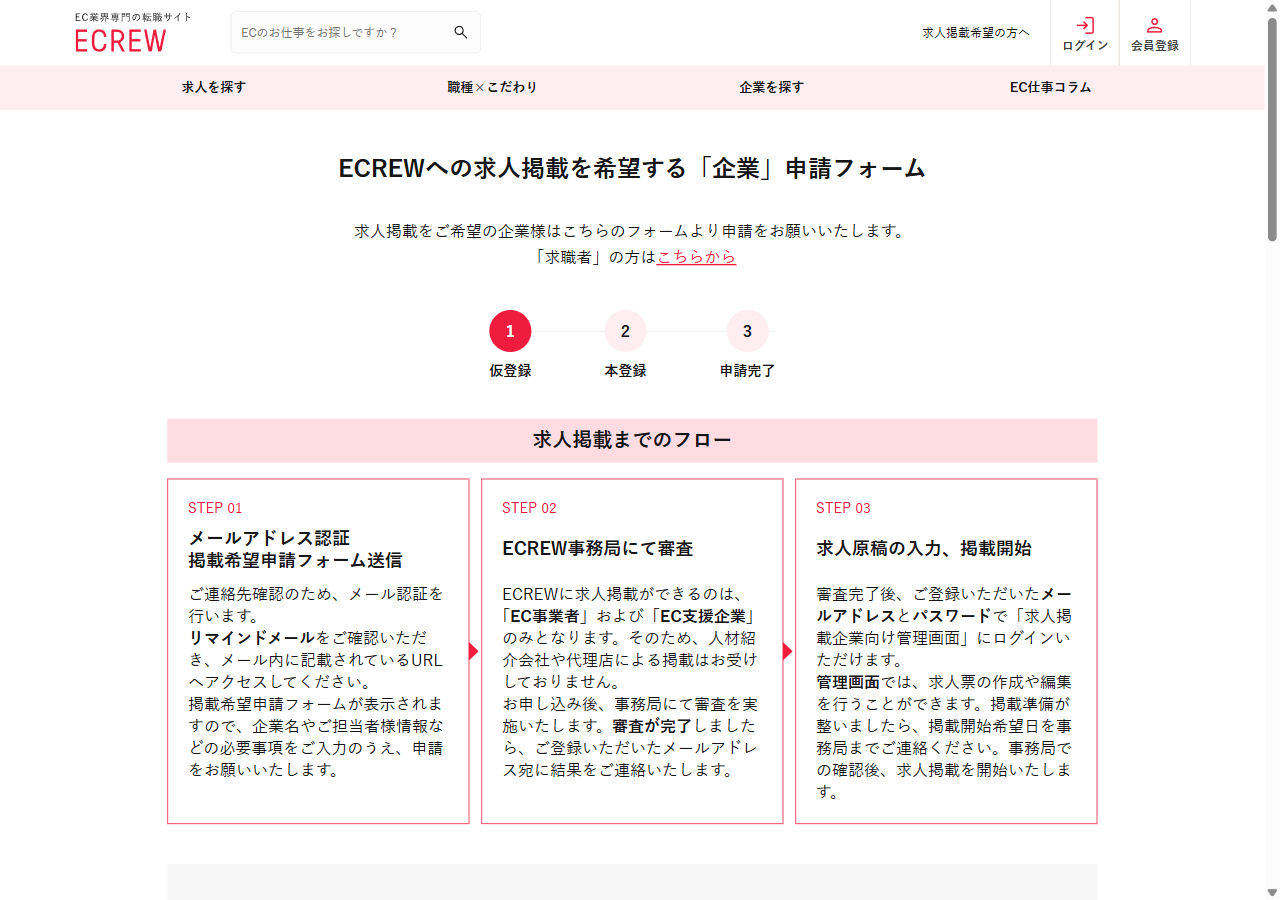Click the STEP 02 label
Screen dimensions: 1280x900
coord(529,508)
